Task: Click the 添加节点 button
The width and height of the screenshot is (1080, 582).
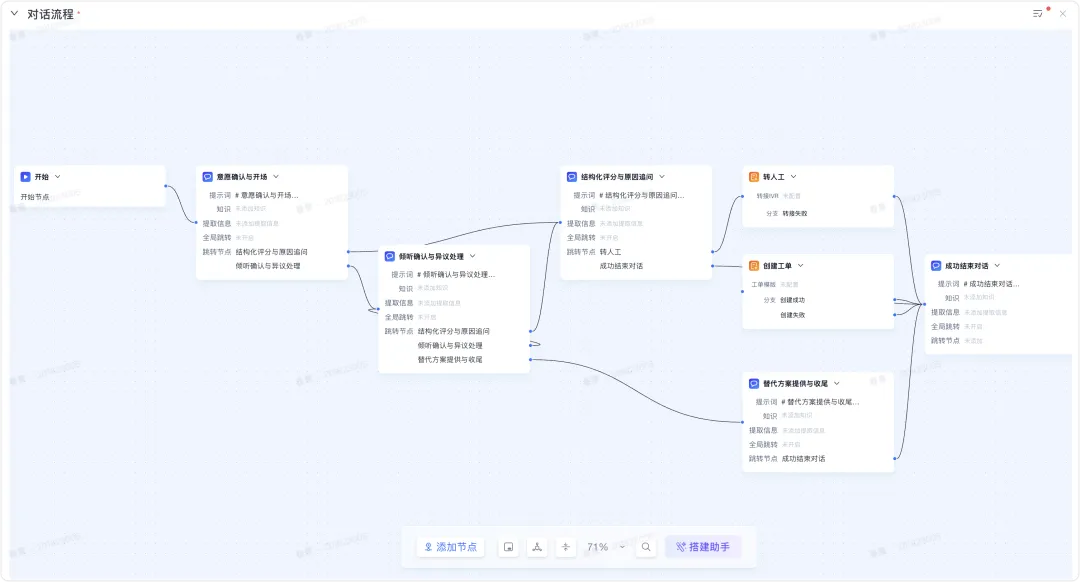Action: 451,547
